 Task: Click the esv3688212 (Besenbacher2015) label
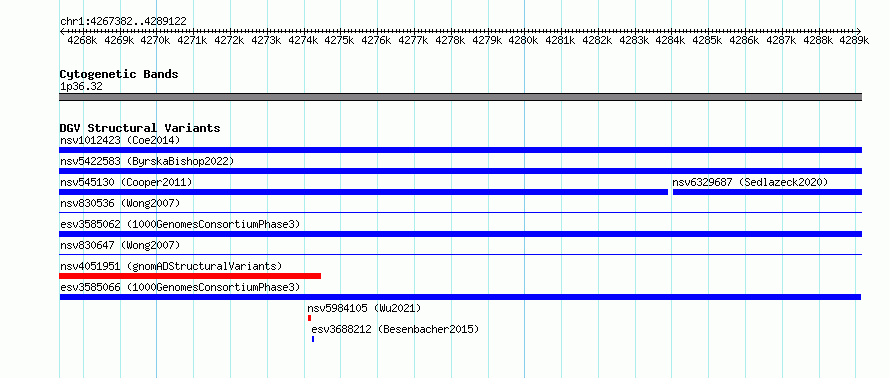395,329
